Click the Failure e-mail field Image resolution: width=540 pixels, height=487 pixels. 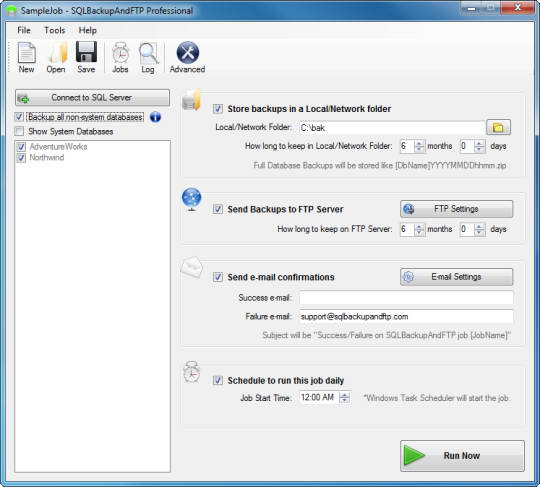[x=406, y=317]
